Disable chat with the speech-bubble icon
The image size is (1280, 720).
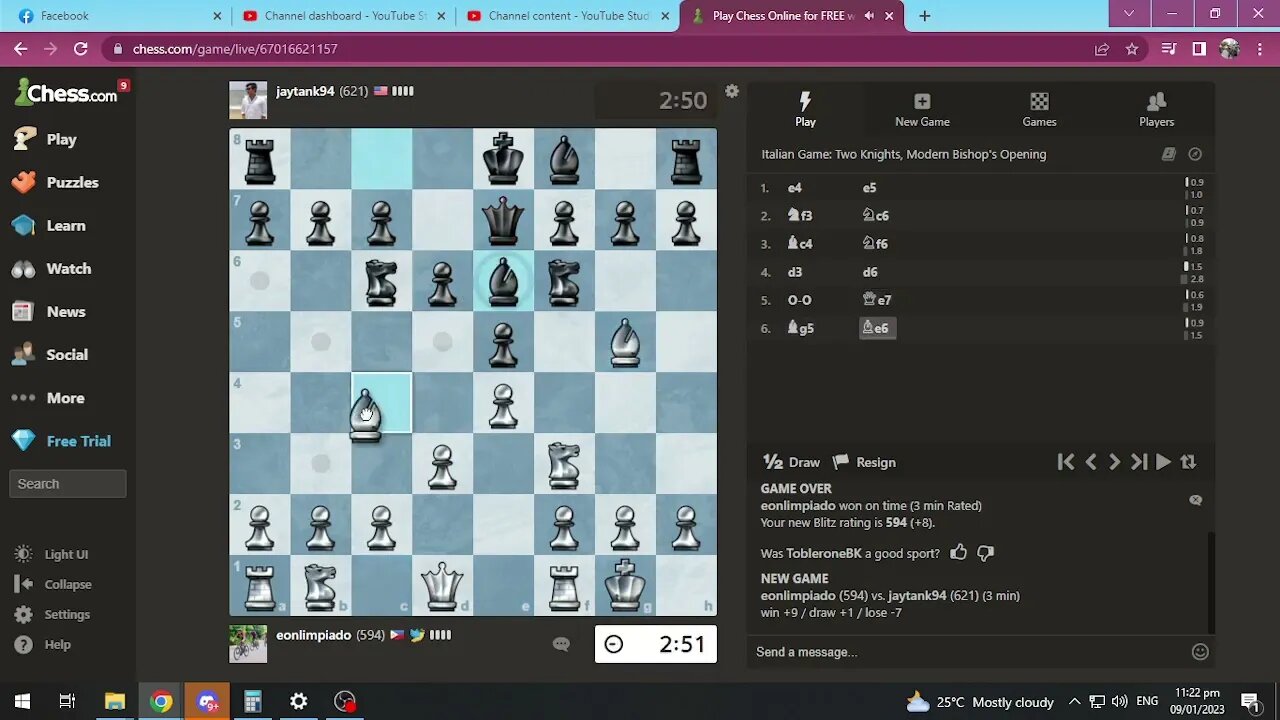[x=1195, y=499]
